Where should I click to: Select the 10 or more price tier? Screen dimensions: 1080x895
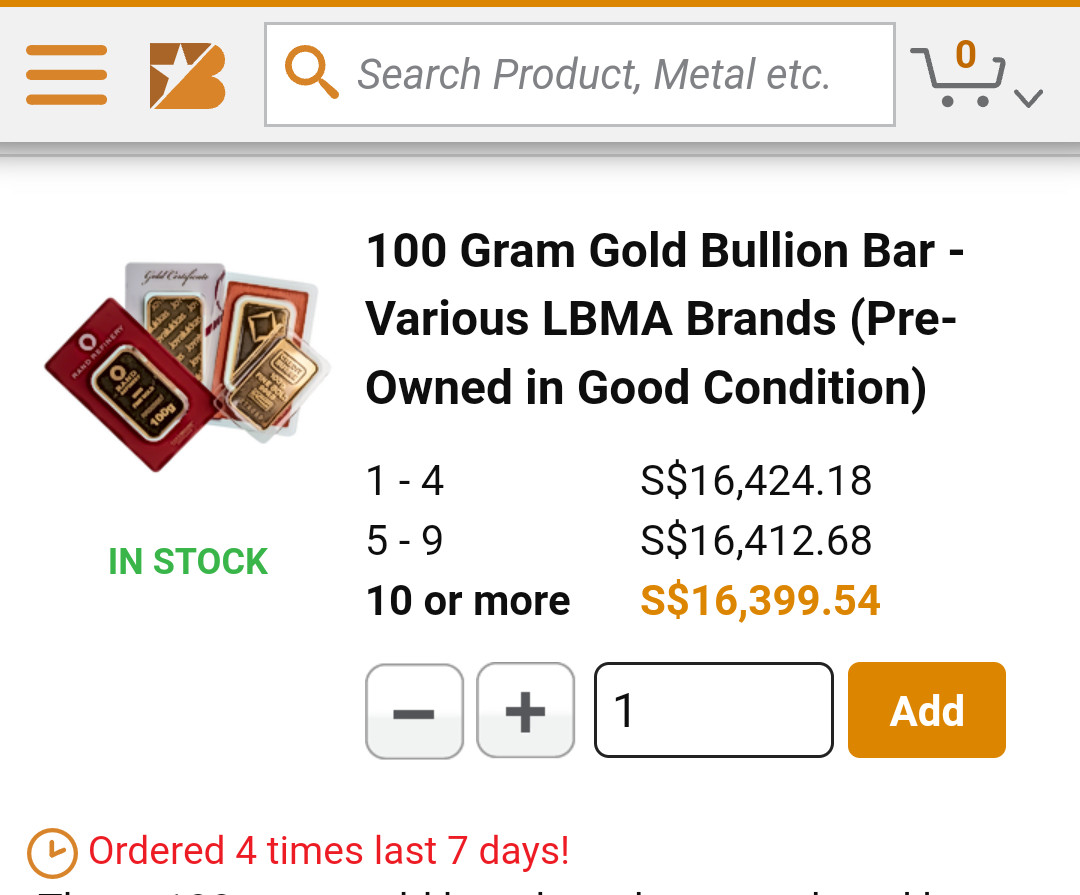click(468, 601)
